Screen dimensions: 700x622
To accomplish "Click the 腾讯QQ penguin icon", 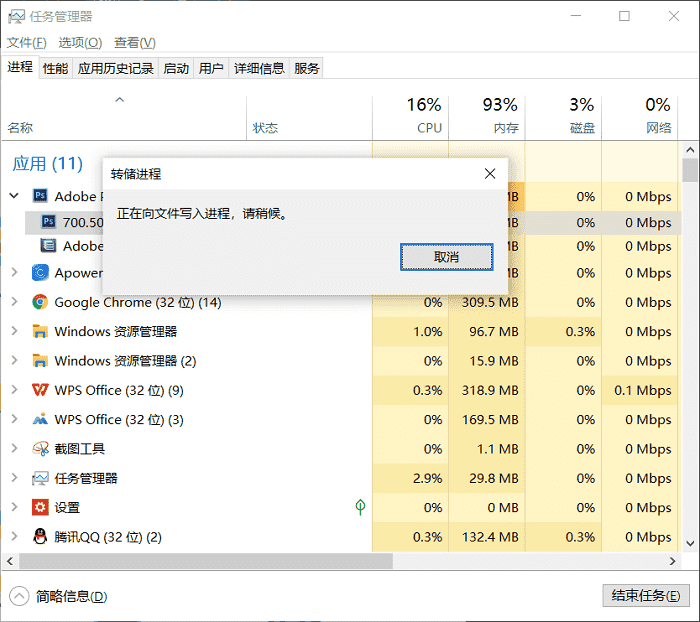I will click(40, 536).
